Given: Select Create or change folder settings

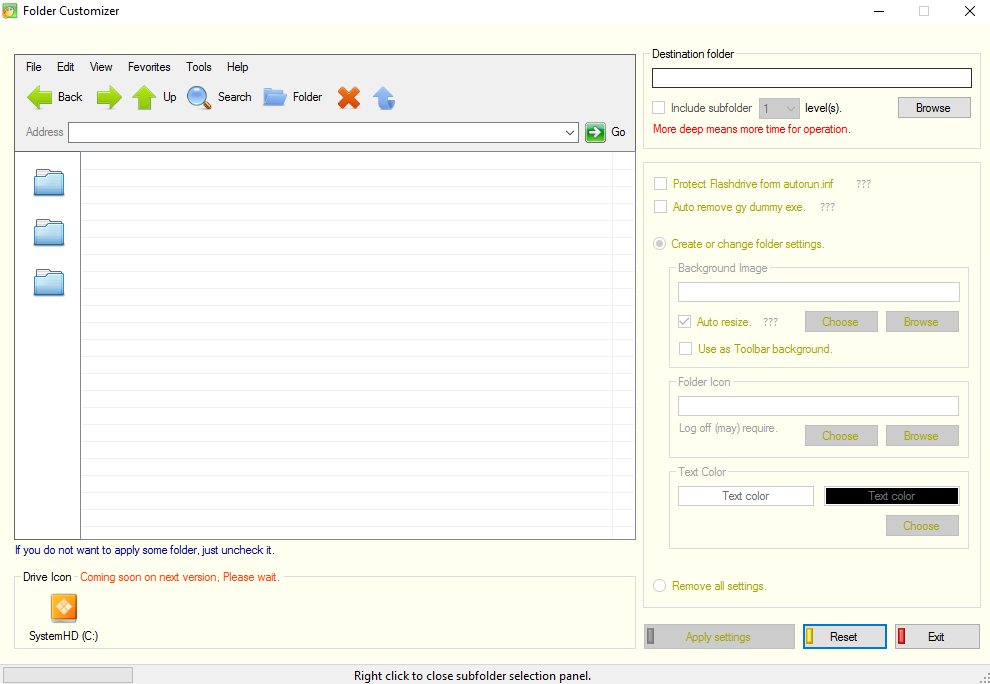Looking at the screenshot, I should pyautogui.click(x=659, y=244).
